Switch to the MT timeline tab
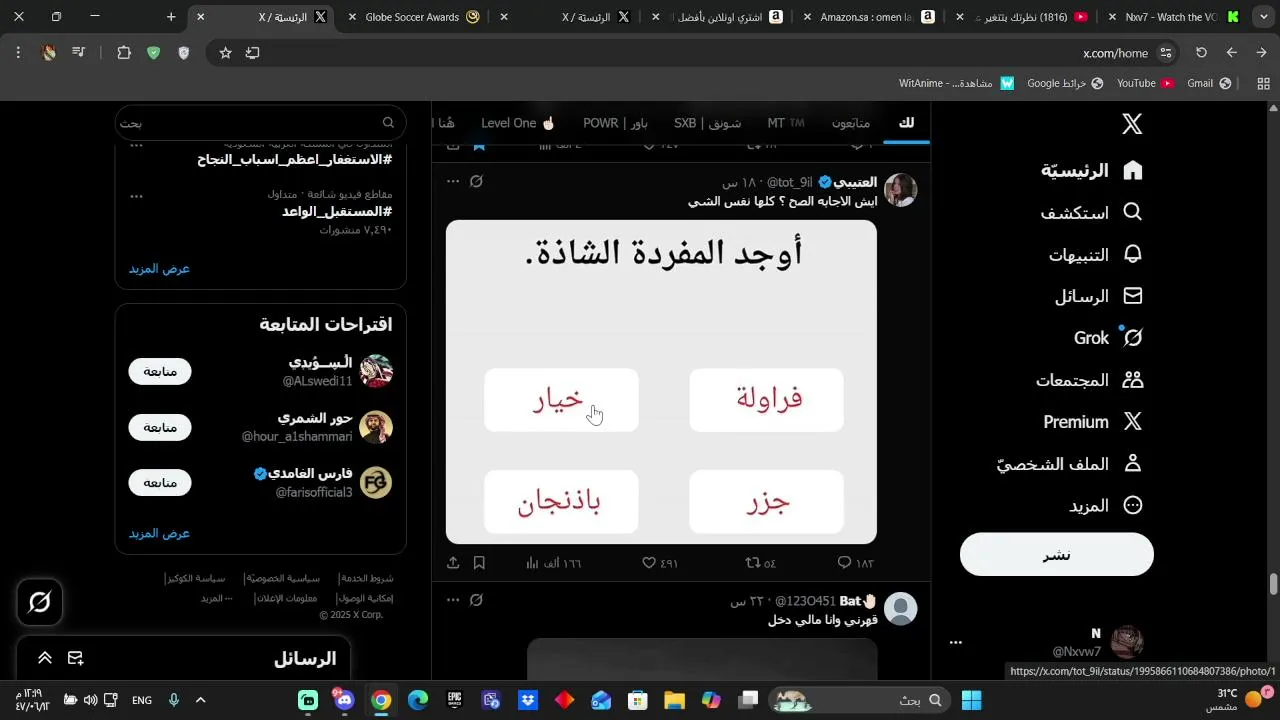Viewport: 1280px width, 720px height. pos(786,123)
